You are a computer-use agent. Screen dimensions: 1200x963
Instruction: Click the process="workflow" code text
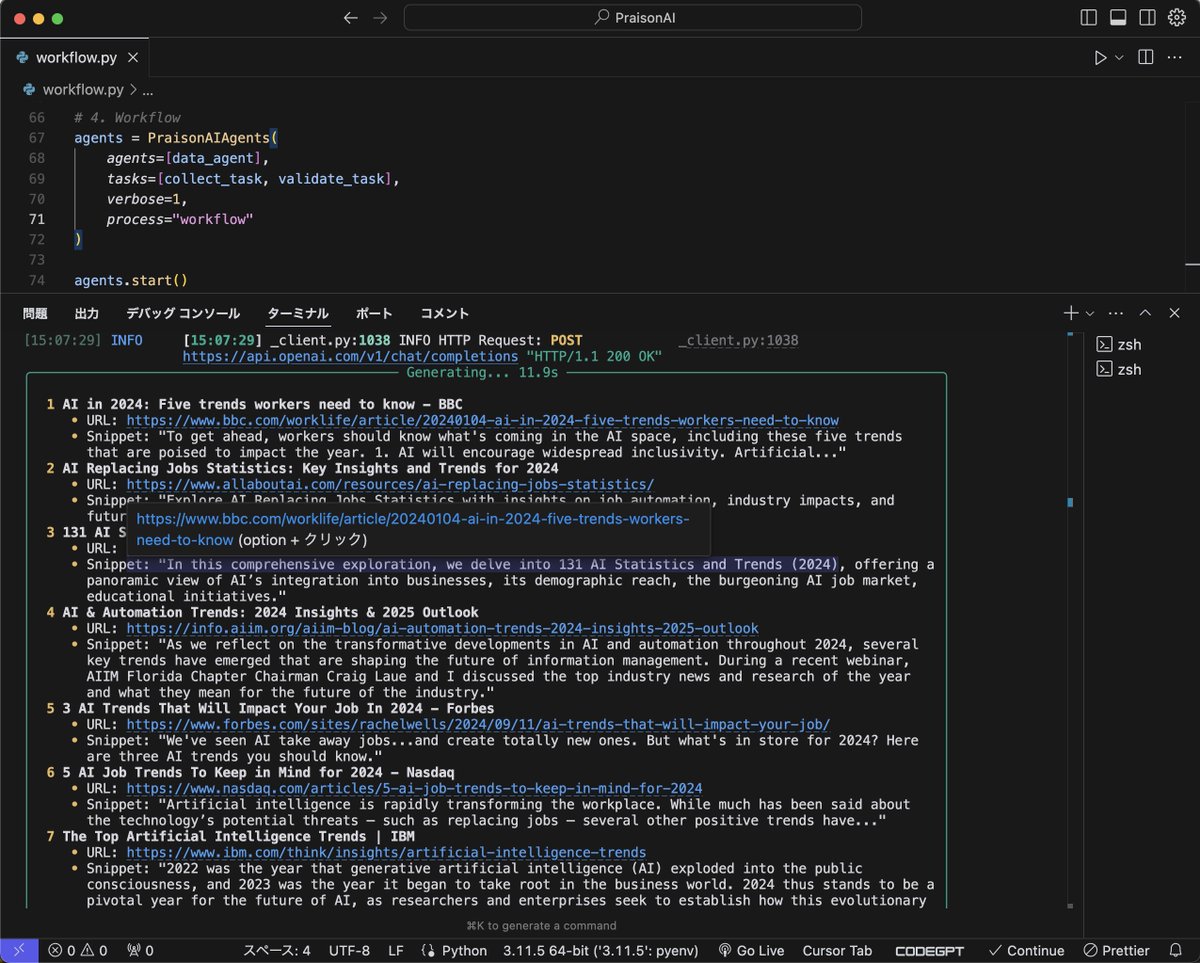point(180,219)
